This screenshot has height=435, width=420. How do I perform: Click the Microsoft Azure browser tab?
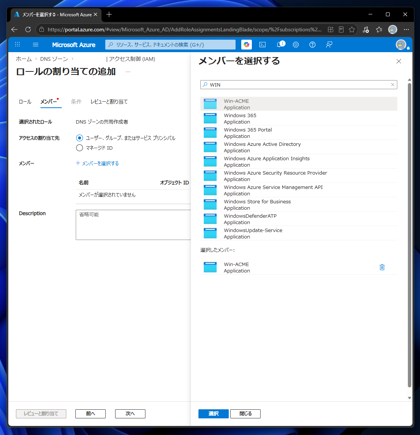click(56, 15)
